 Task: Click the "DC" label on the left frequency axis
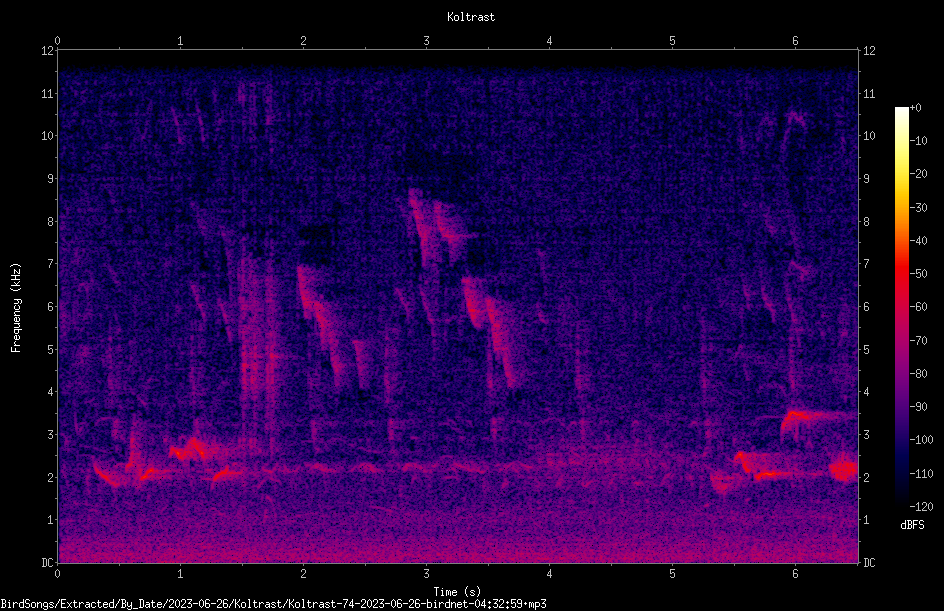click(47, 563)
